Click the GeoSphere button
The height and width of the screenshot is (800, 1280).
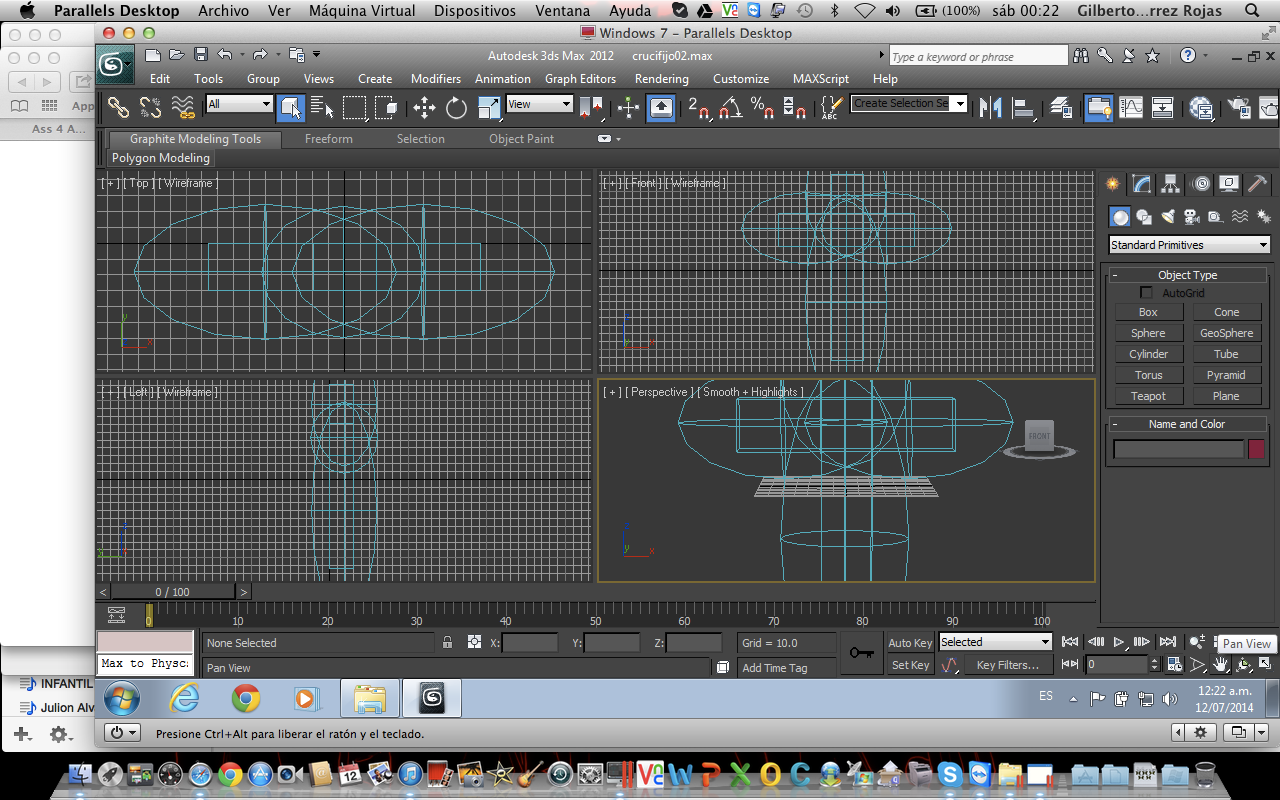1226,333
